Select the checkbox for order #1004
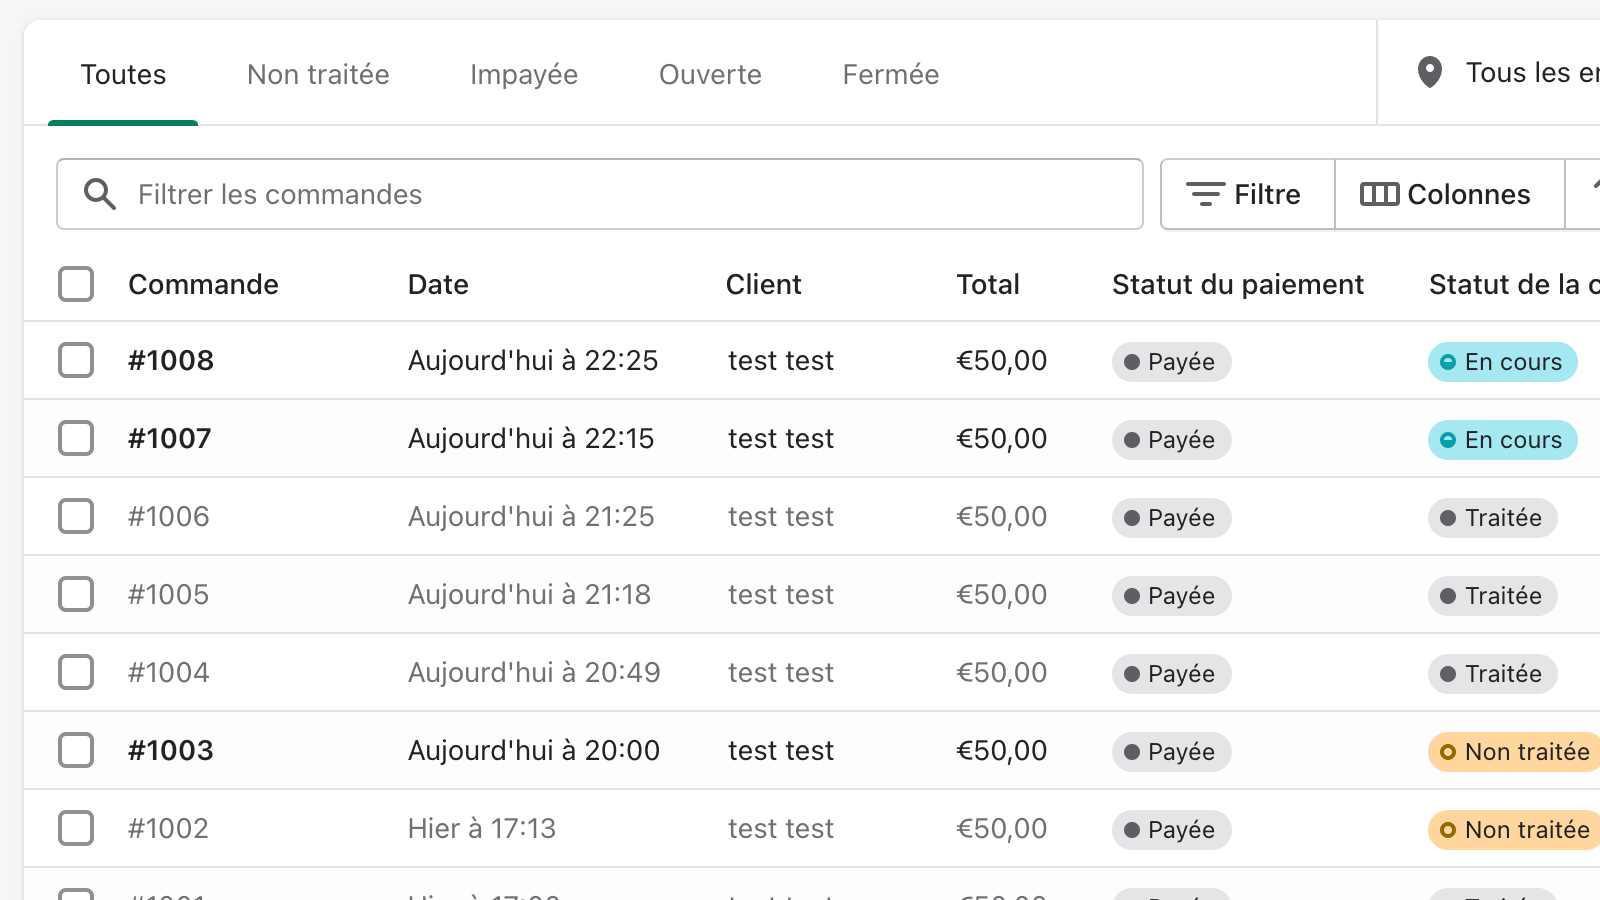Screen dimensions: 1600x900 coord(76,672)
